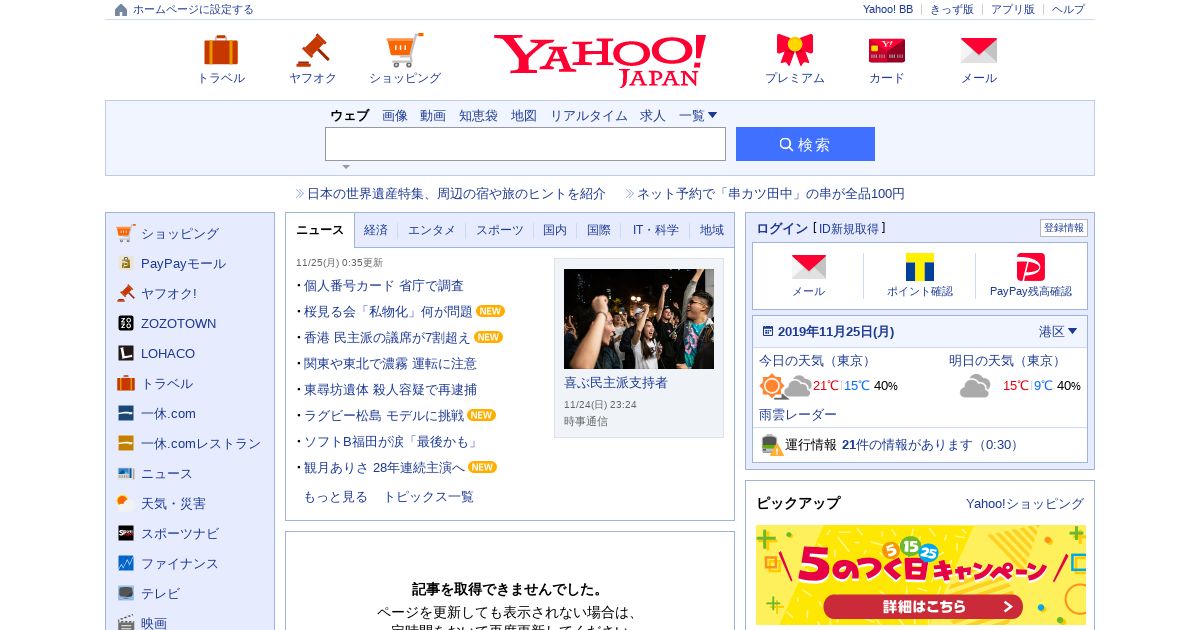
Task: Select 画像 search type
Action: pyautogui.click(x=395, y=115)
